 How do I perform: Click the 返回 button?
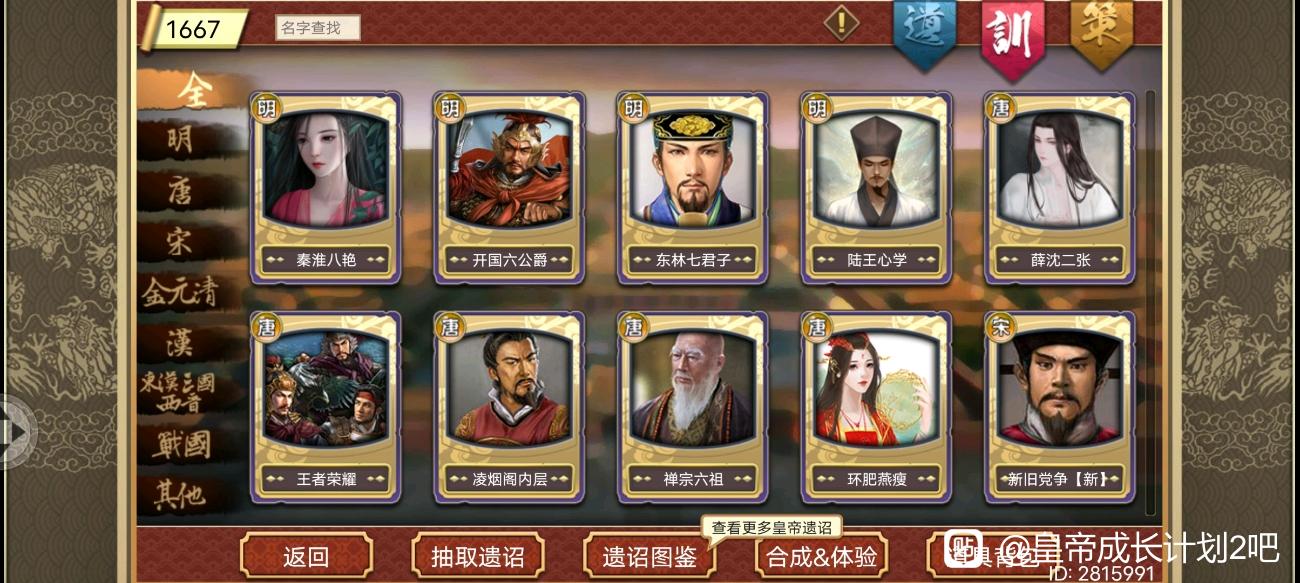(306, 556)
